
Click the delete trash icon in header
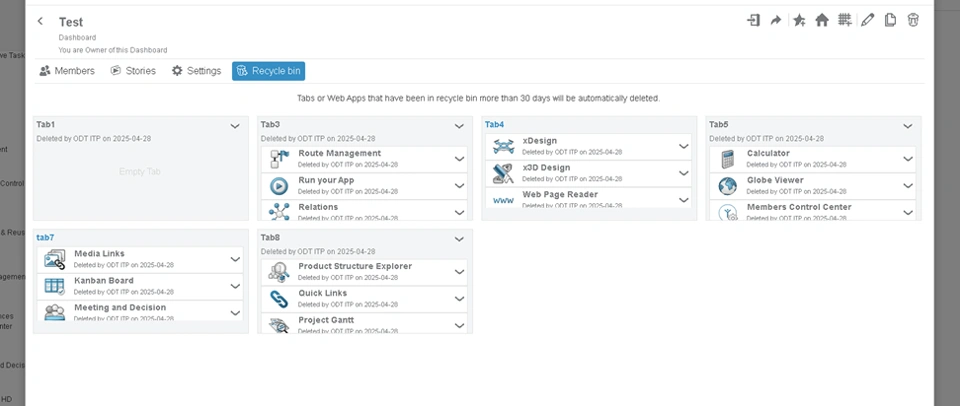913,20
